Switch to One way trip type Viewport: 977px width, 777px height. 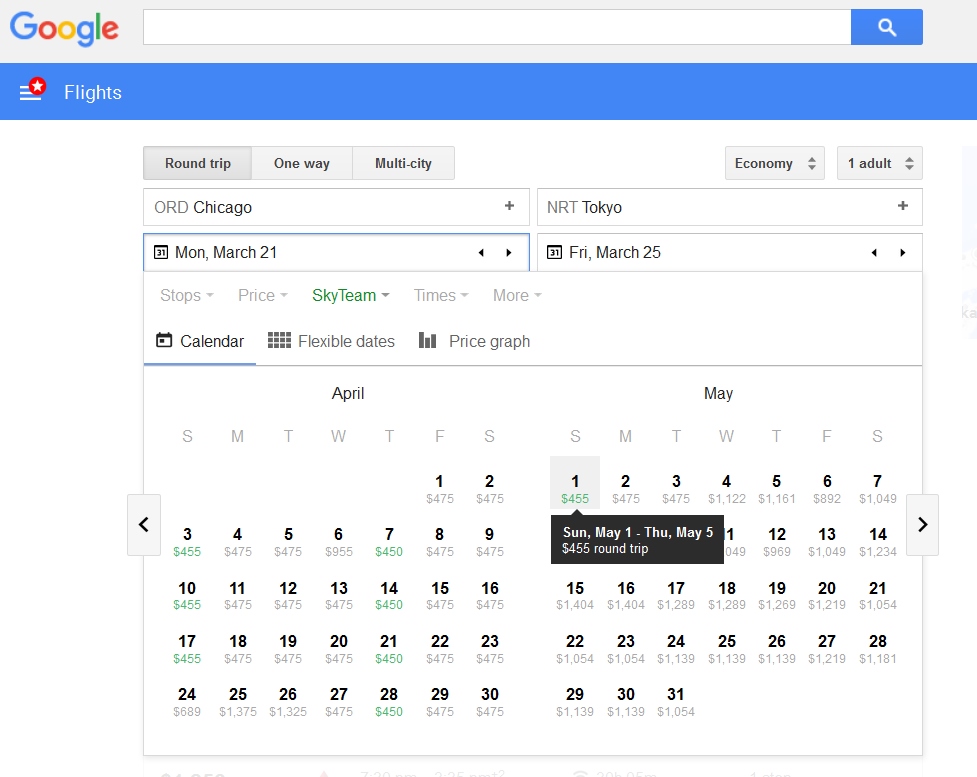coord(301,163)
